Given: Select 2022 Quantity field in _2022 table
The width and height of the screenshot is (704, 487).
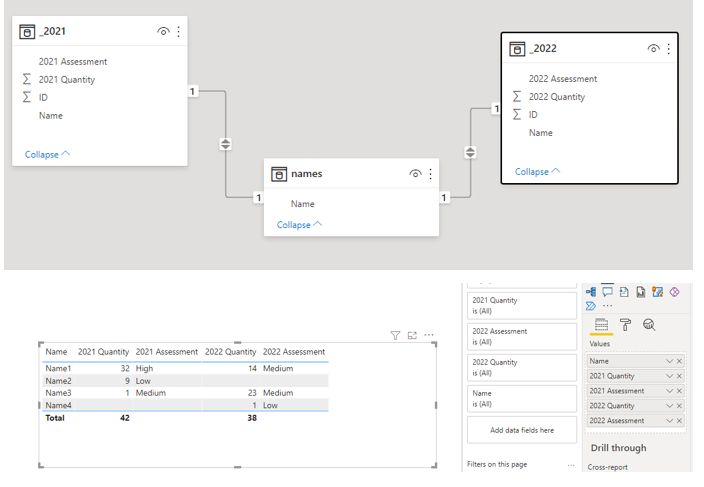Looking at the screenshot, I should click(x=557, y=97).
